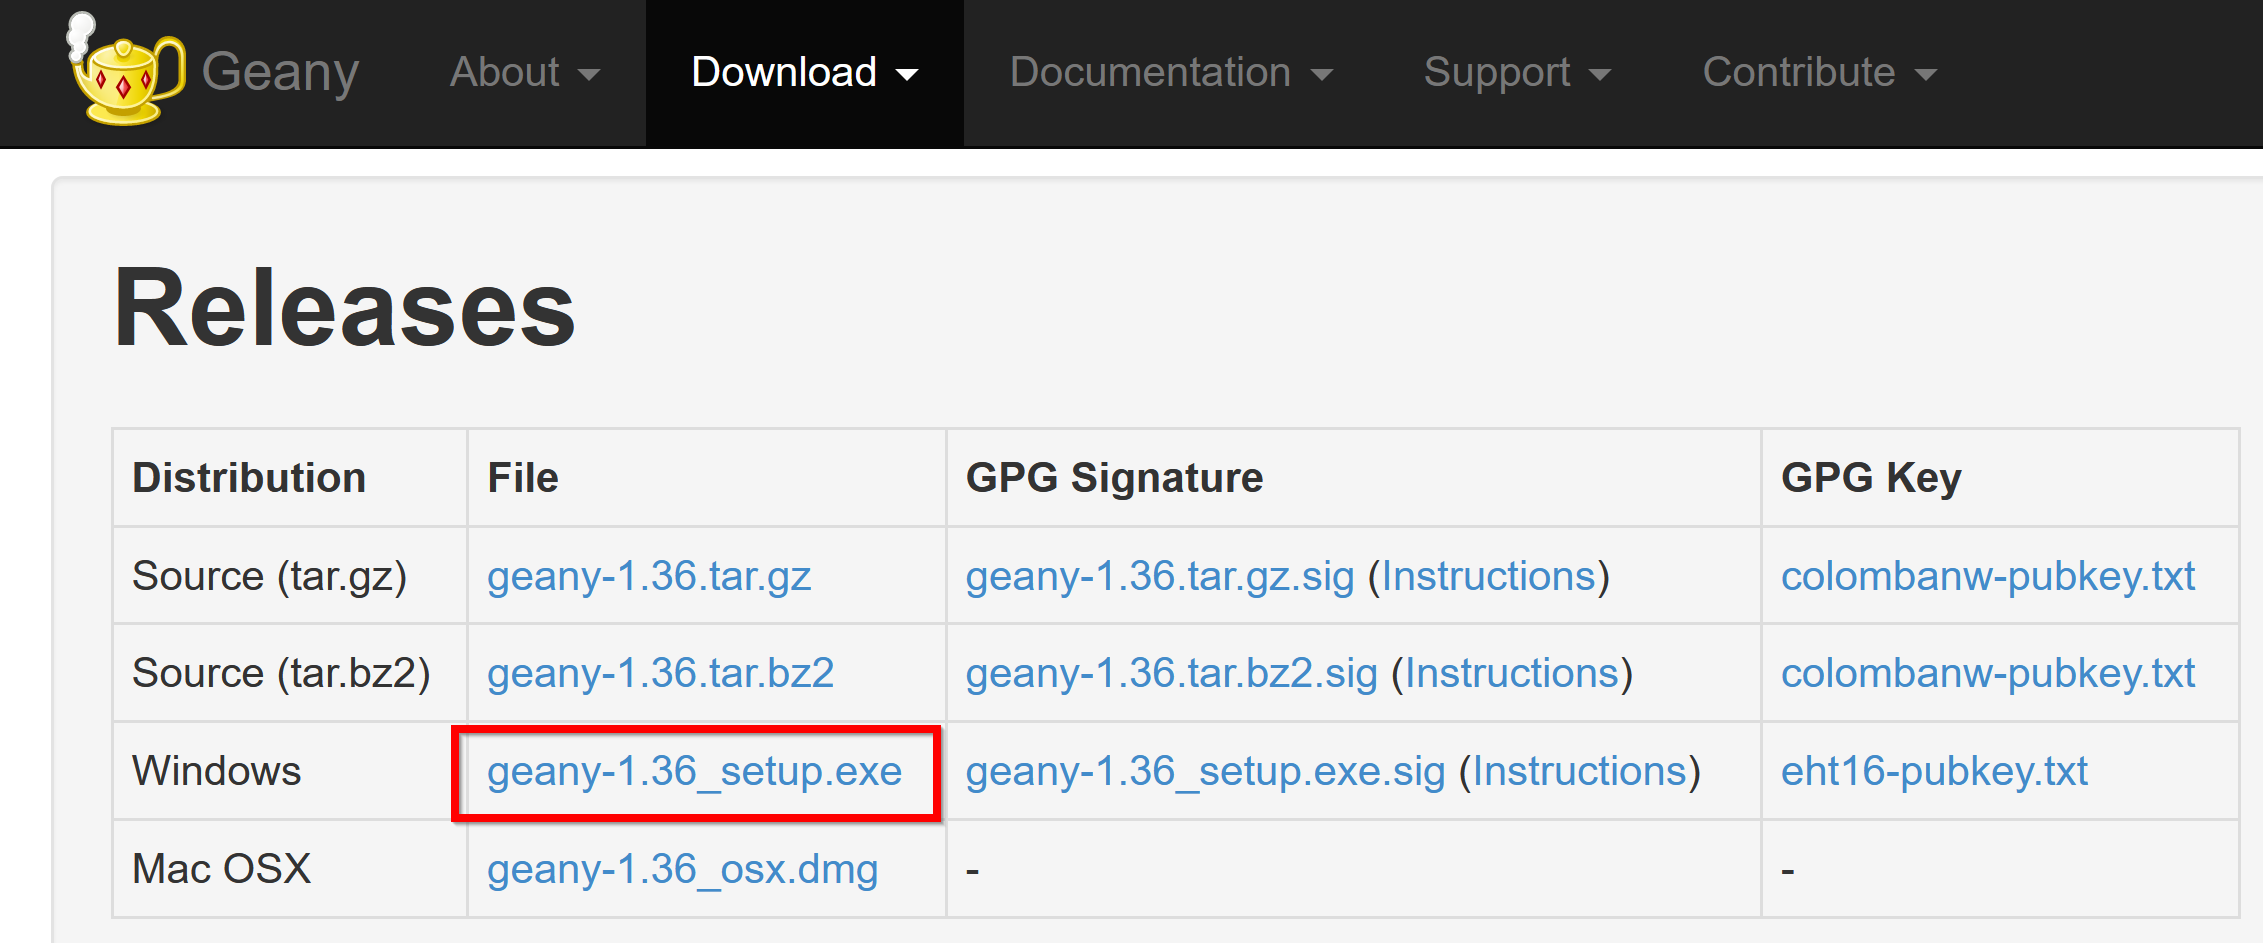This screenshot has height=943, width=2263.
Task: Open Instructions link in tar.bz2 row
Action: pyautogui.click(x=1512, y=674)
